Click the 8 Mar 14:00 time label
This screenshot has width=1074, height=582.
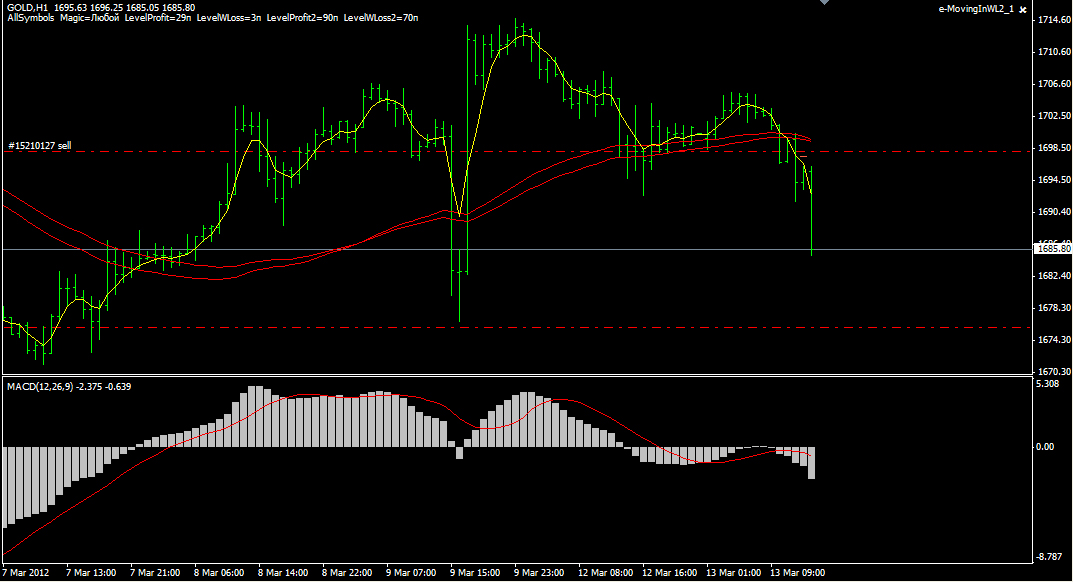click(x=283, y=573)
